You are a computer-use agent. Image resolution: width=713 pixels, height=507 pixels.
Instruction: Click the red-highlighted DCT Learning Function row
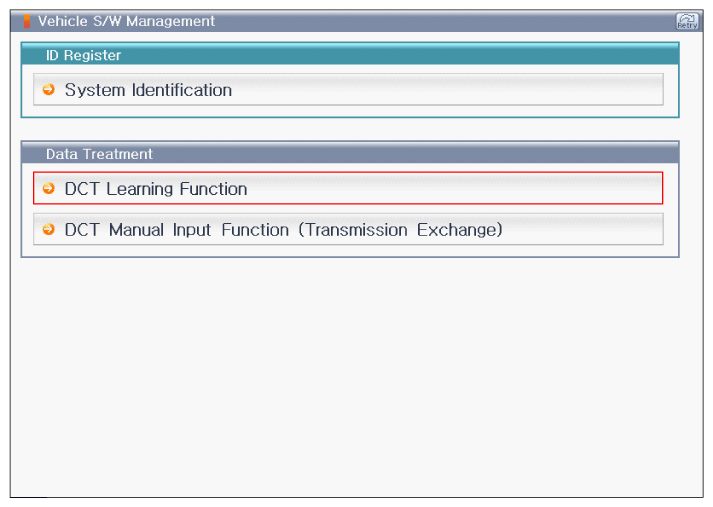pyautogui.click(x=348, y=188)
